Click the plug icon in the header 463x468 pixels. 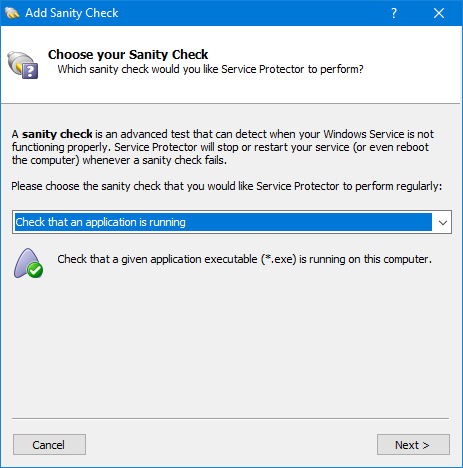click(22, 65)
